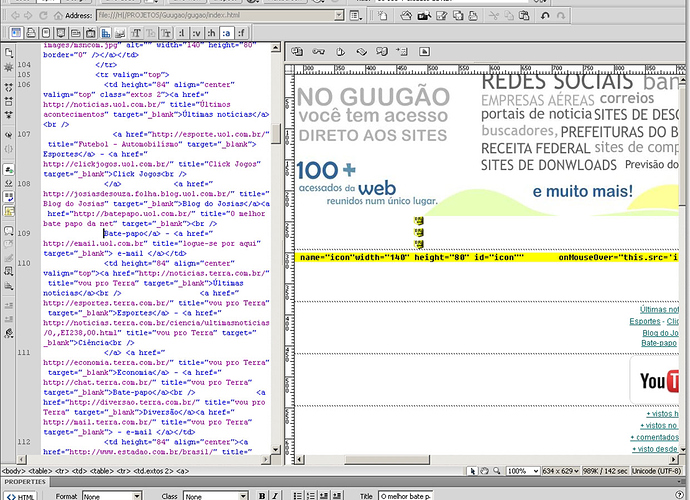
Task: Click the Unordered List icon in Properties
Action: click(x=298, y=496)
